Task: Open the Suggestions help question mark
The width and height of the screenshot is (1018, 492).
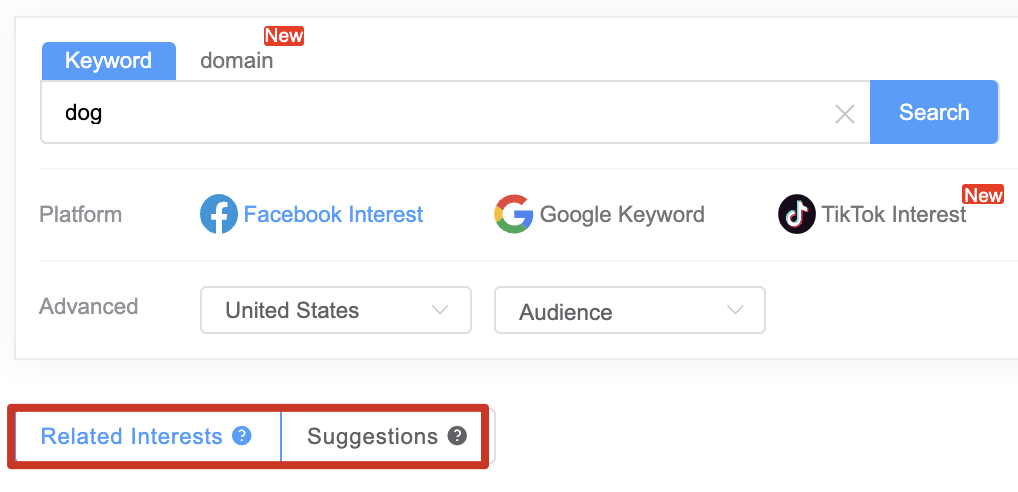Action: click(457, 436)
